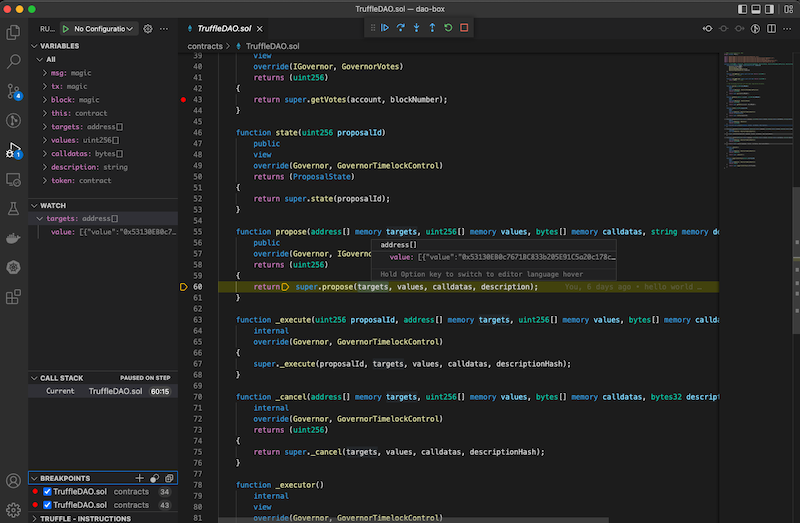Image resolution: width=800 pixels, height=523 pixels.
Task: Toggle the primary sidebar layout button
Action: (742, 8)
